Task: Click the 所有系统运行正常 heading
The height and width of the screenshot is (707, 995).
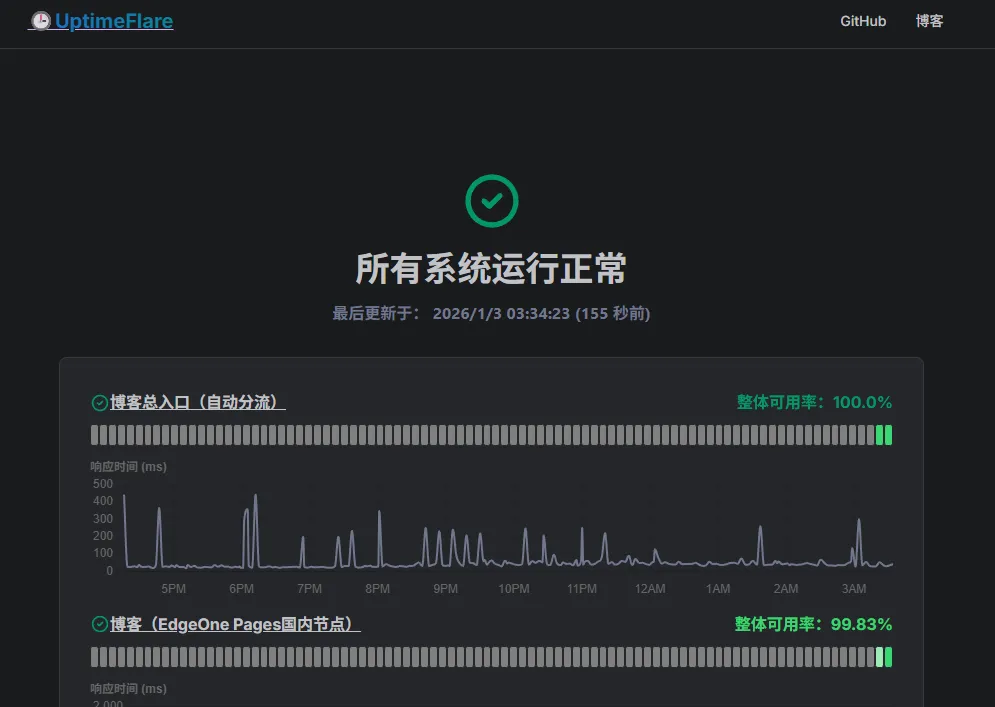Action: (491, 269)
